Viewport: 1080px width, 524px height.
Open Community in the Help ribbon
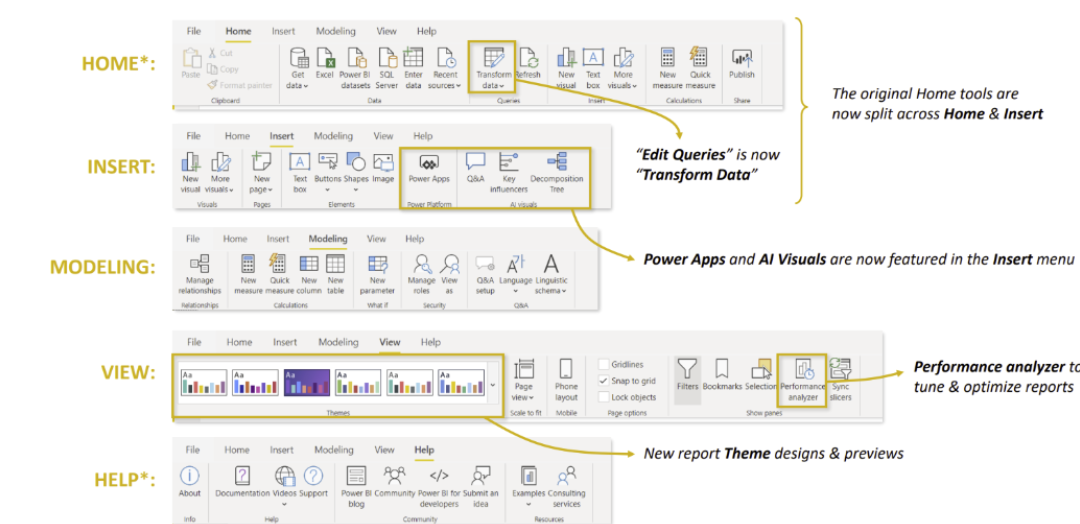(x=395, y=481)
